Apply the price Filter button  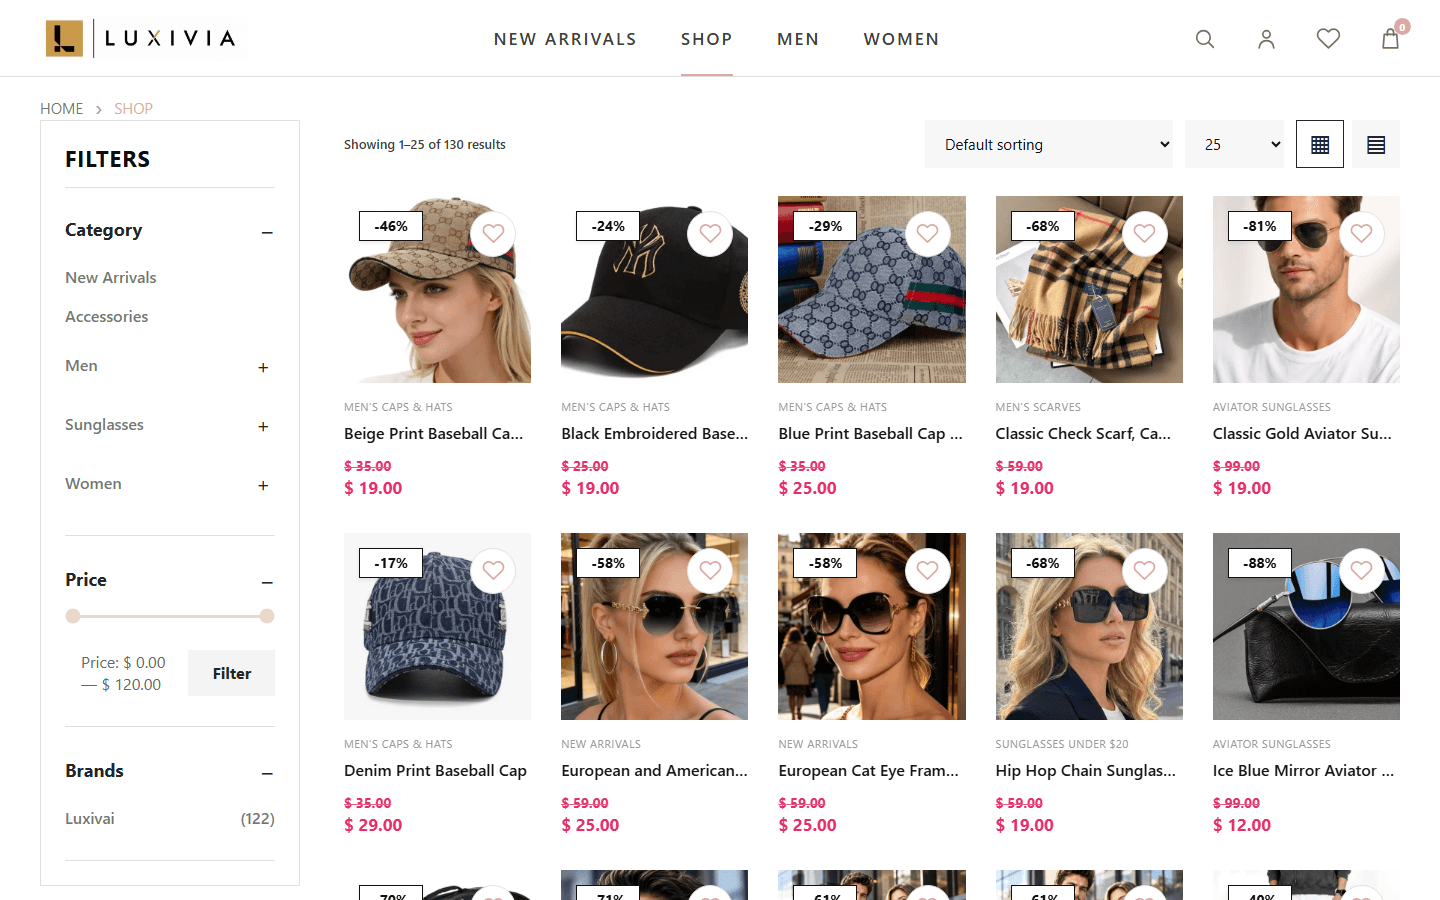232,673
